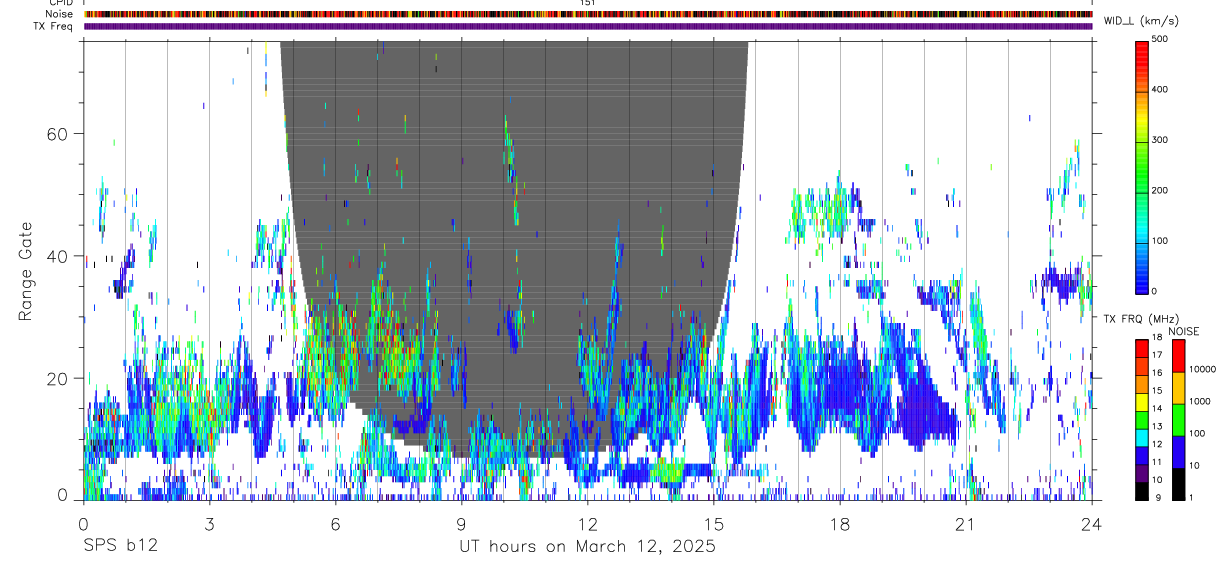
Task: Click the NOISE level colorbar
Action: (x=1177, y=419)
